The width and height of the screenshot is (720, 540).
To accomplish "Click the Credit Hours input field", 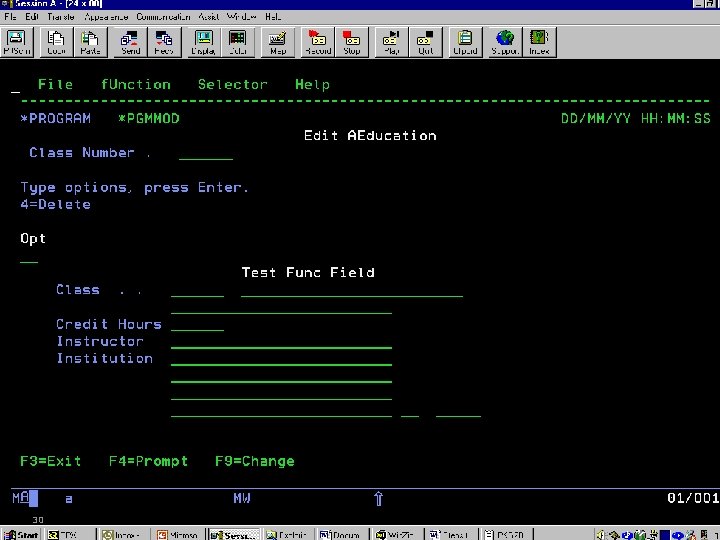I will (197, 324).
